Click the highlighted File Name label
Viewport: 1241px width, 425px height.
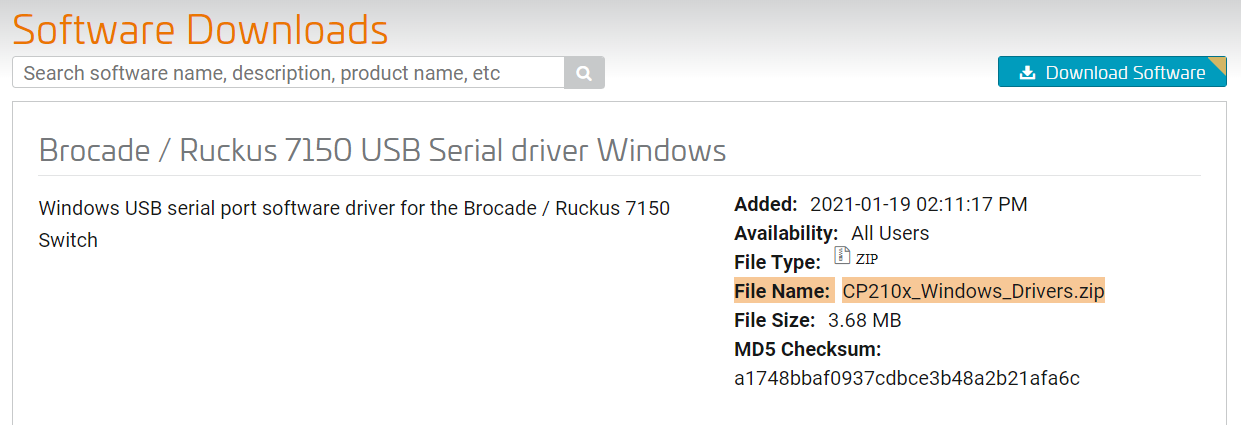(783, 291)
